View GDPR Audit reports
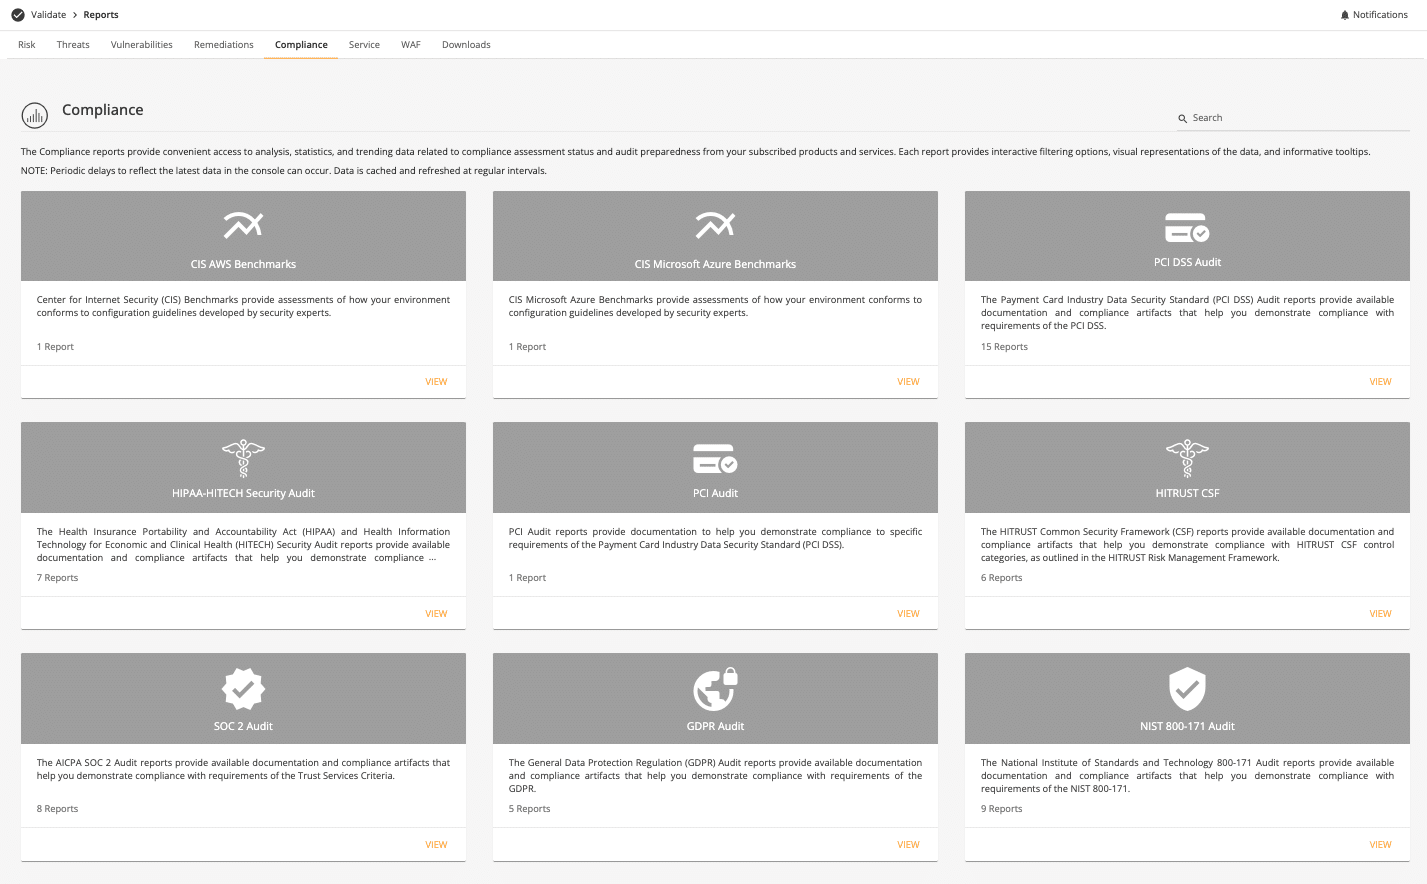Viewport: 1427px width, 884px height. click(908, 845)
